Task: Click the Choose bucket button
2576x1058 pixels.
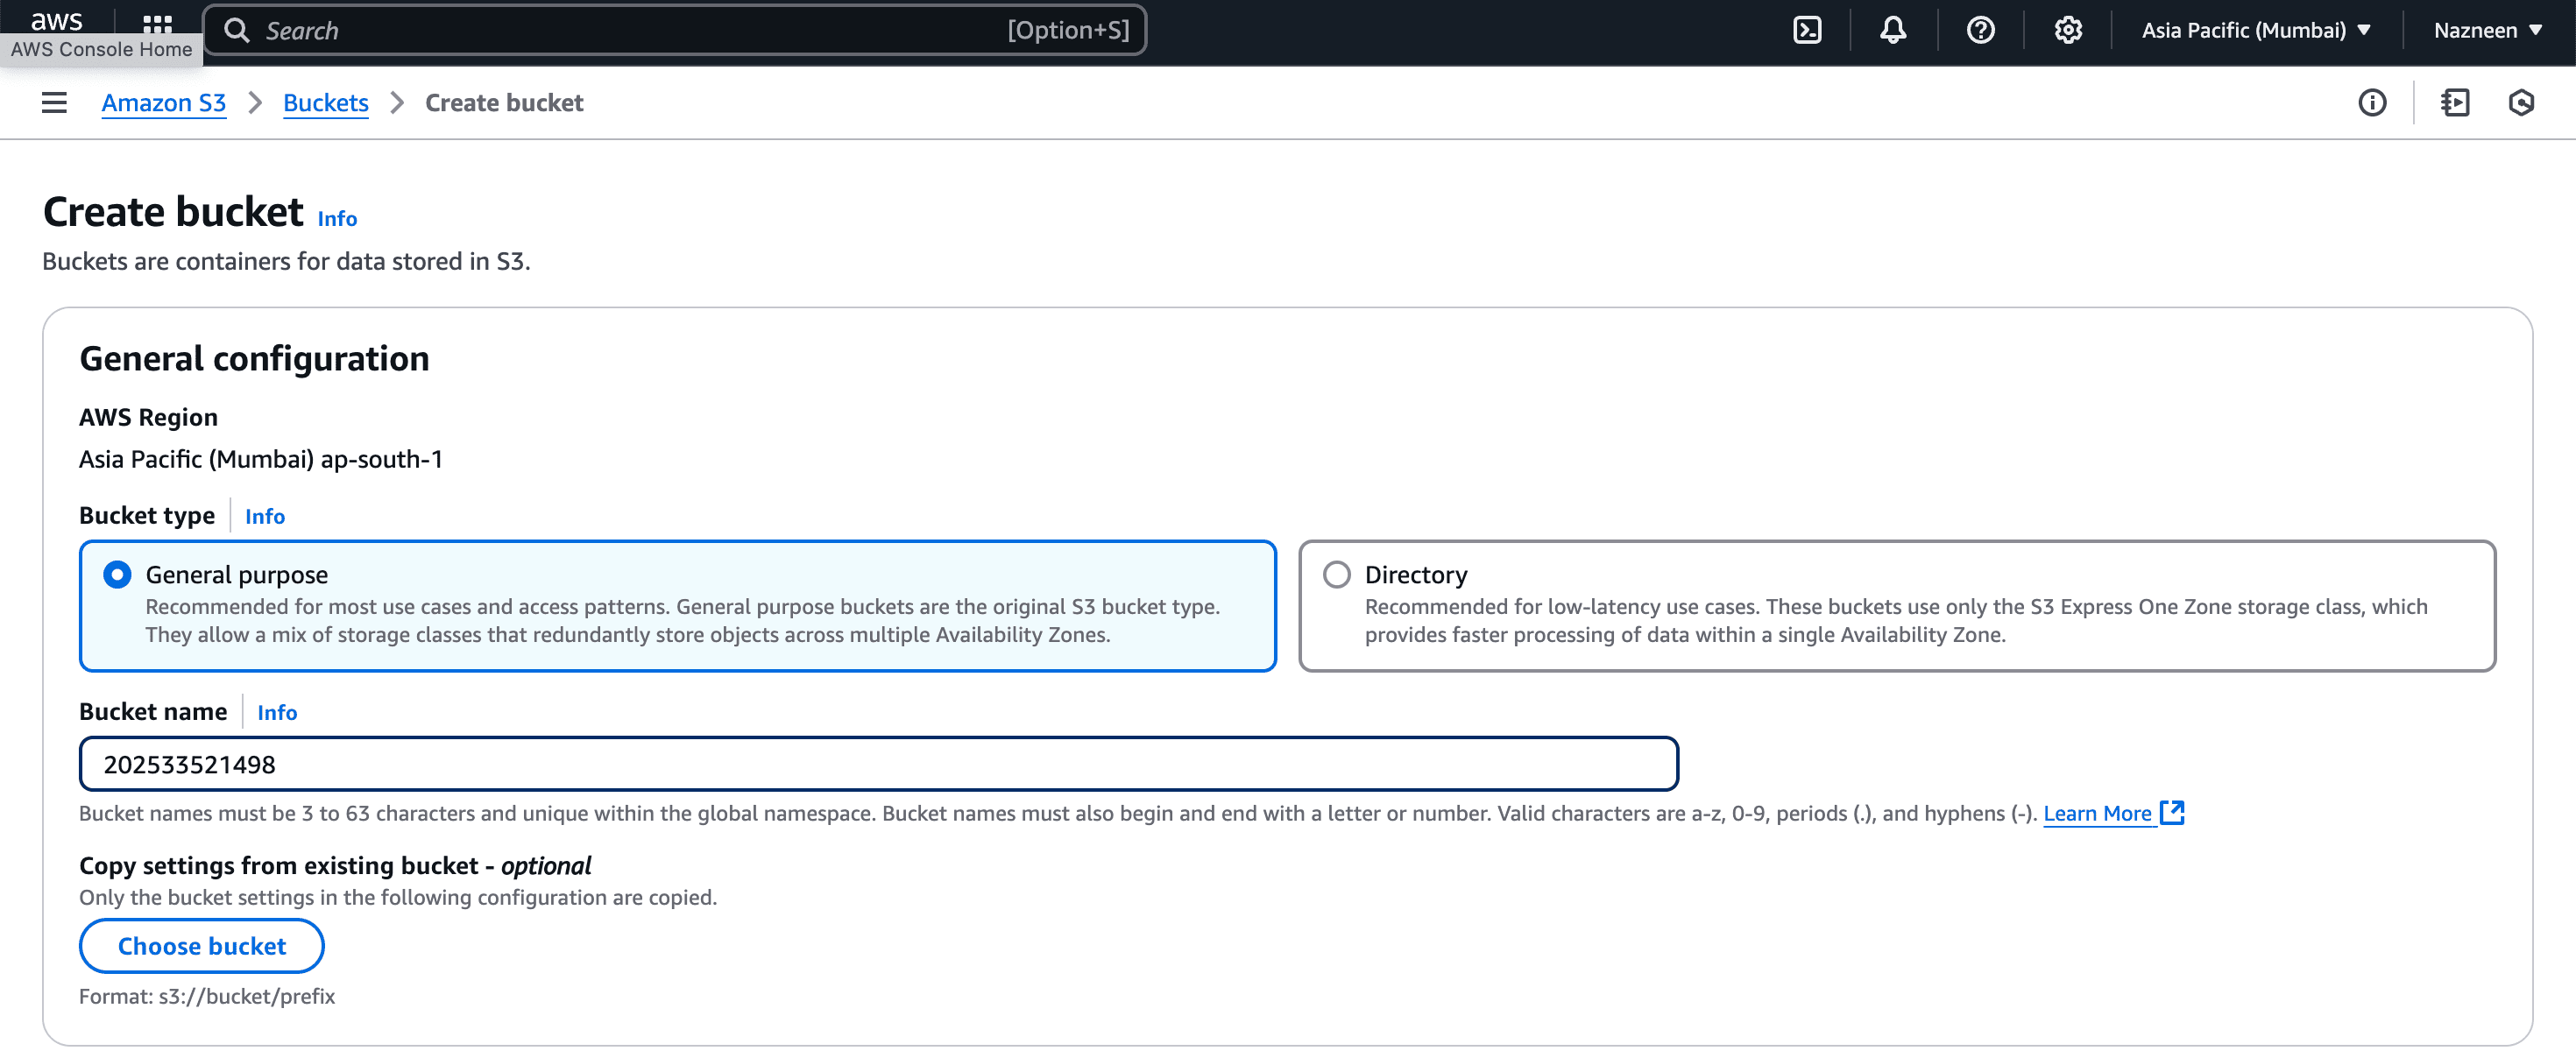Action: point(202,945)
